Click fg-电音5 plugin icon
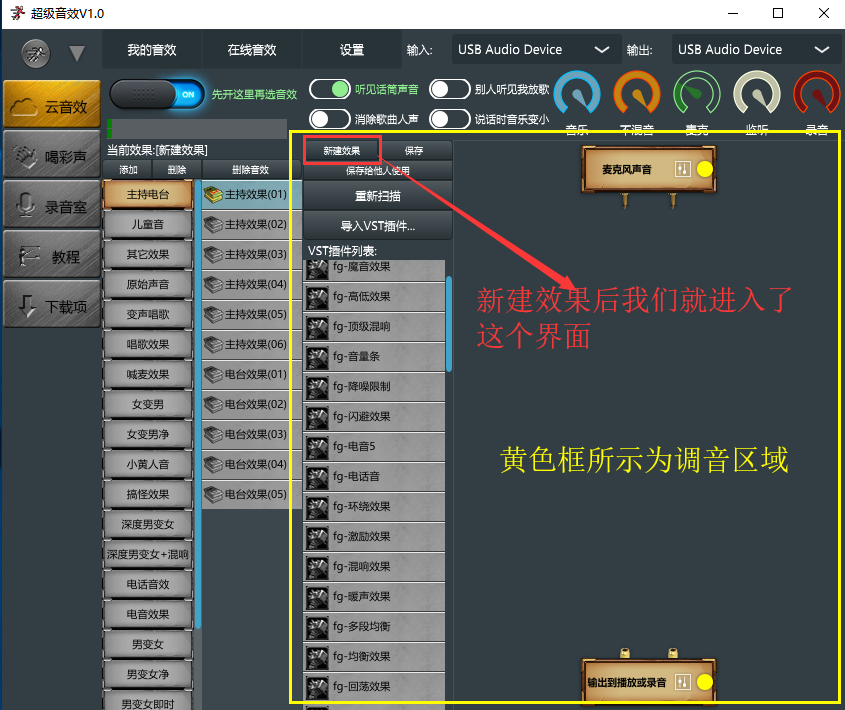Image resolution: width=845 pixels, height=710 pixels. coord(317,447)
